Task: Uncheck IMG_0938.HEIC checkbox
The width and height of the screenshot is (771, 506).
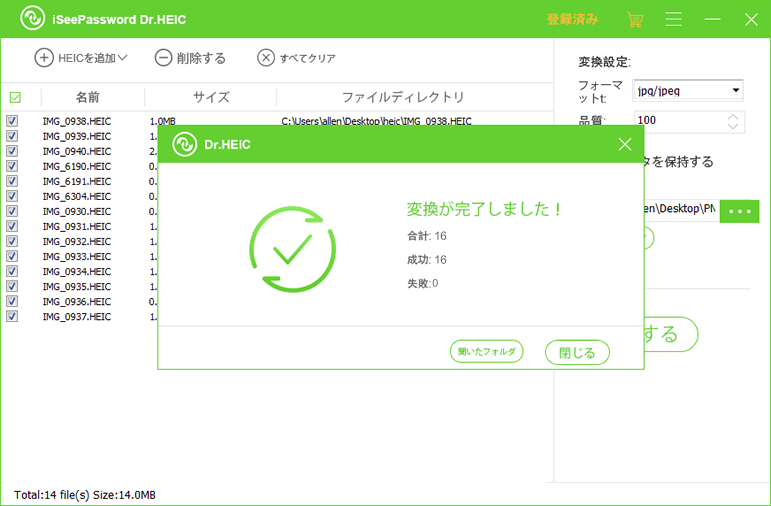Action: point(12,120)
